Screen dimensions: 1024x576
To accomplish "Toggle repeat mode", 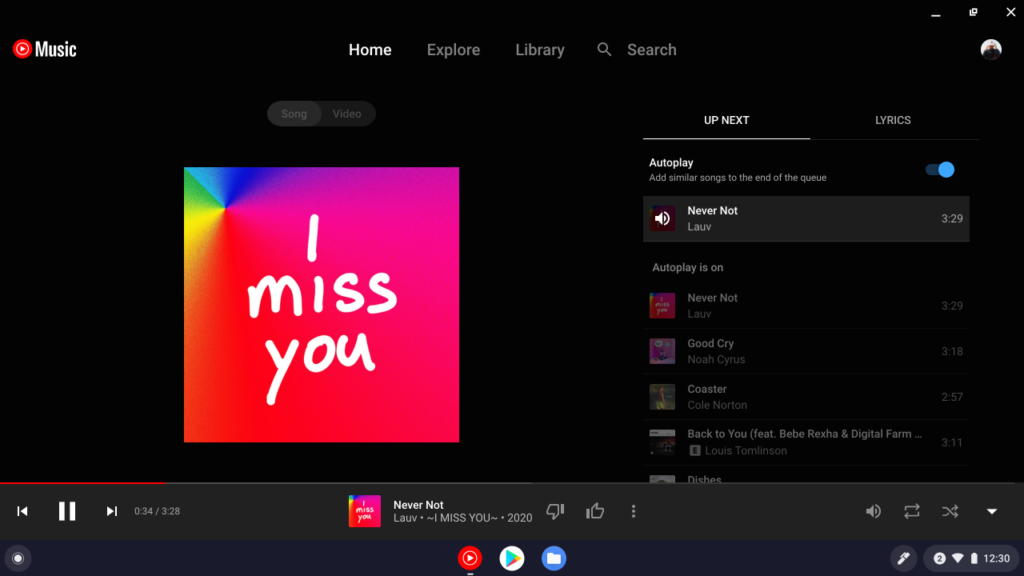I will click(912, 511).
